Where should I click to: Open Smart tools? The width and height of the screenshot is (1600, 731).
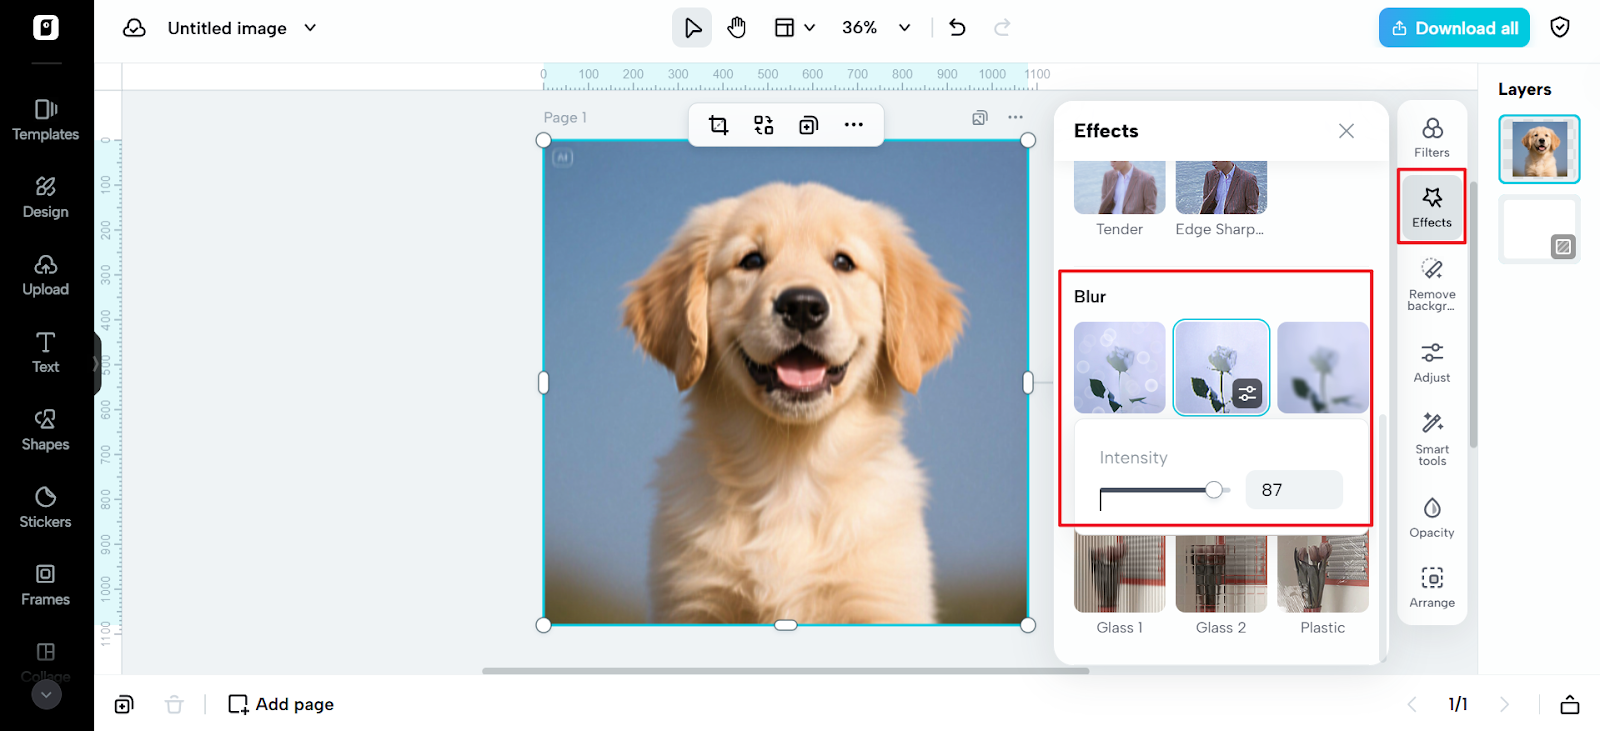tap(1431, 438)
